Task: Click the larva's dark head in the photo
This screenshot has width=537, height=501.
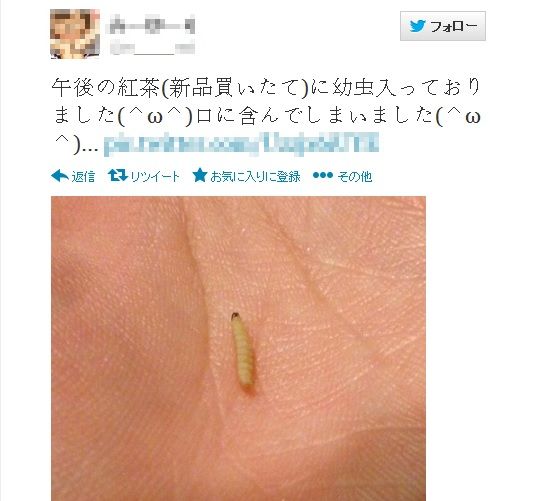Action: pos(235,315)
